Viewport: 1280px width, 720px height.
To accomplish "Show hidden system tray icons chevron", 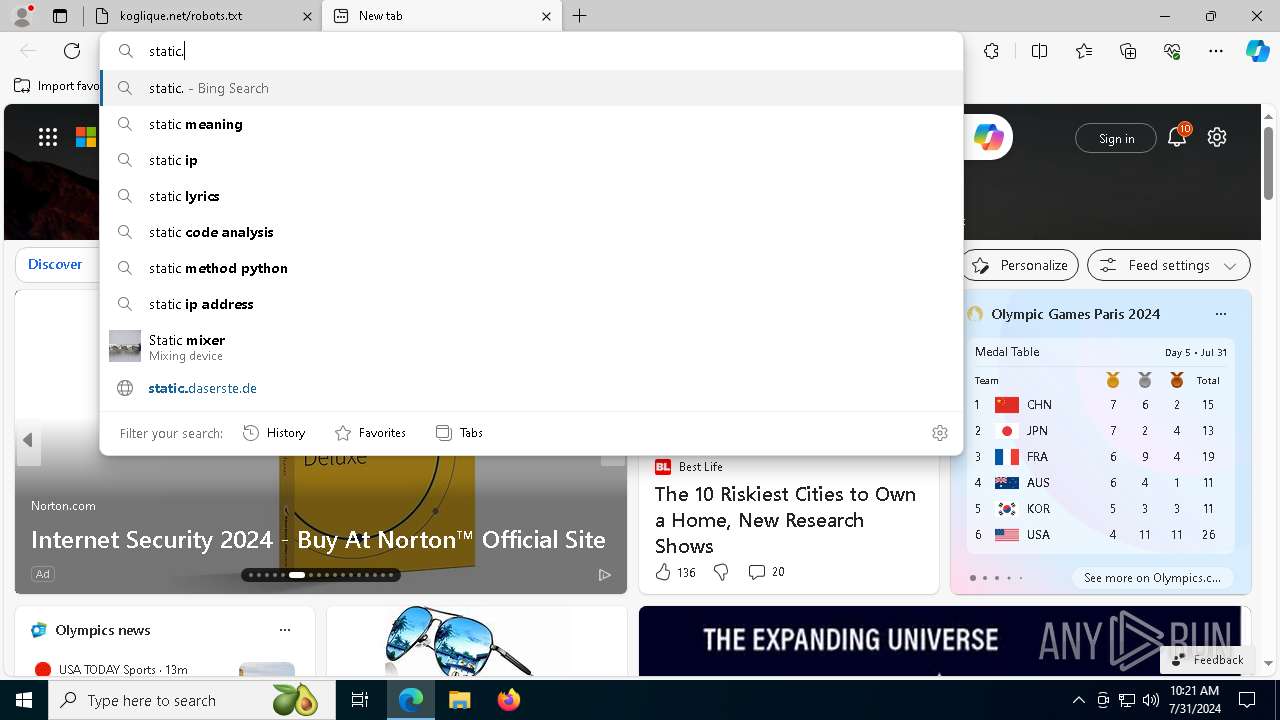I will [x=1078, y=700].
